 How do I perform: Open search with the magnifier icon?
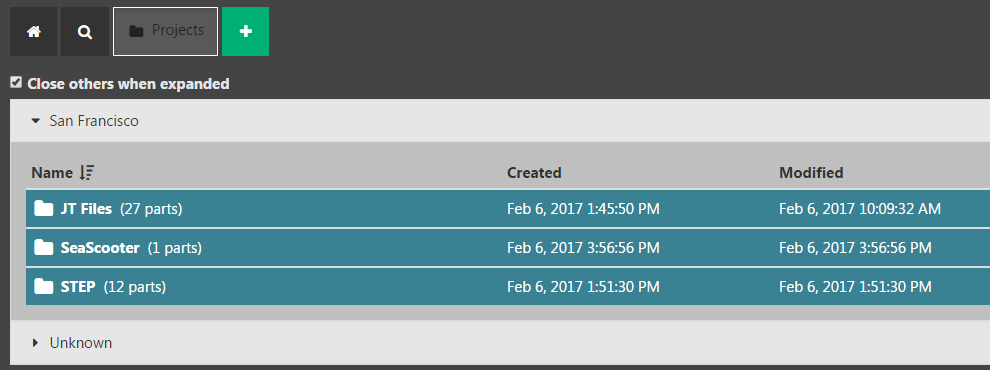(x=85, y=32)
